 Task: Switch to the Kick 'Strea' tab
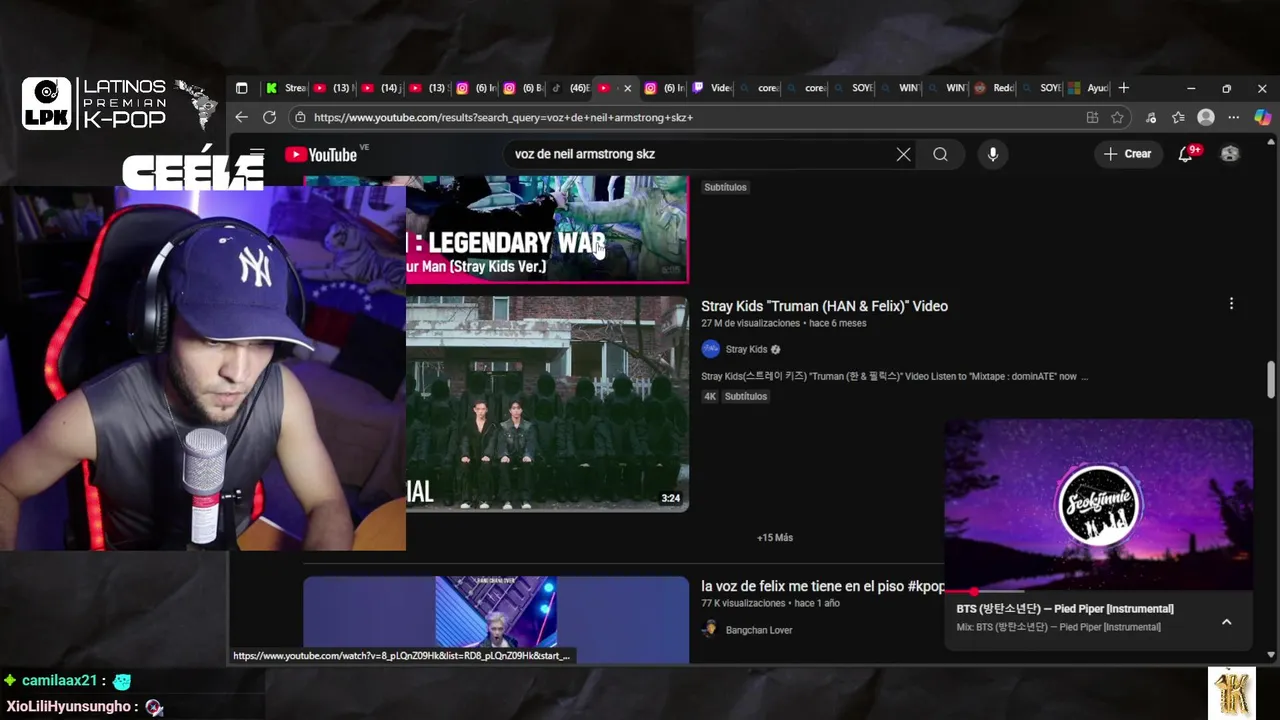[x=286, y=88]
